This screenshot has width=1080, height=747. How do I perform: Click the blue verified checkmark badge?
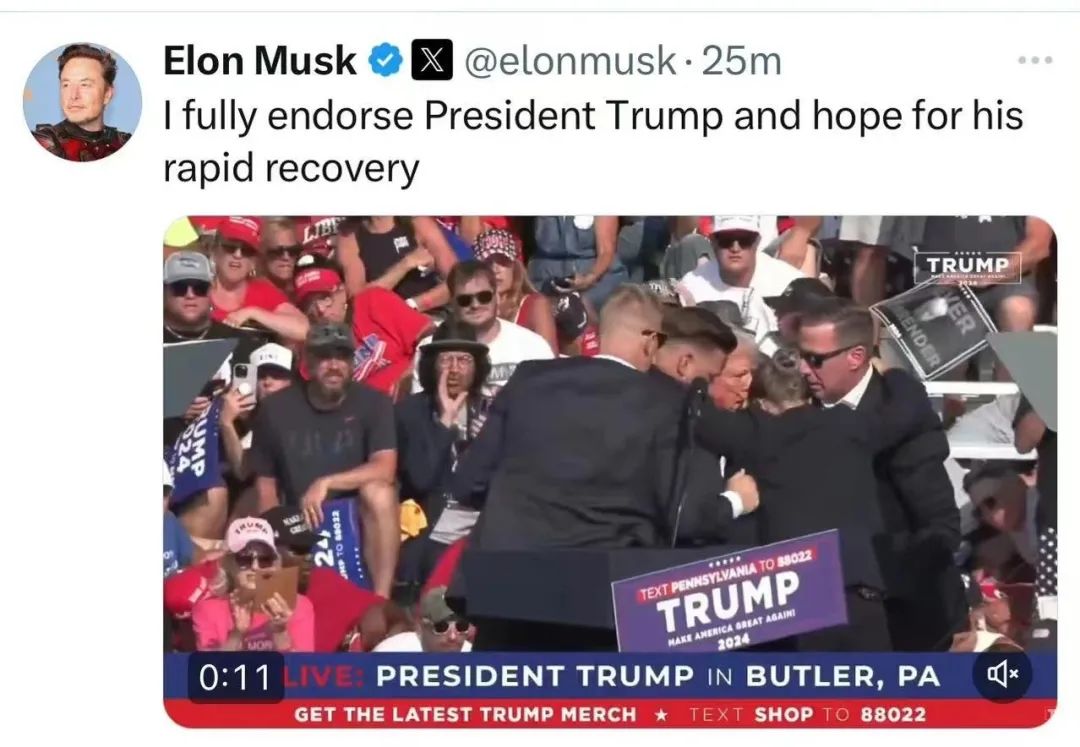(386, 60)
